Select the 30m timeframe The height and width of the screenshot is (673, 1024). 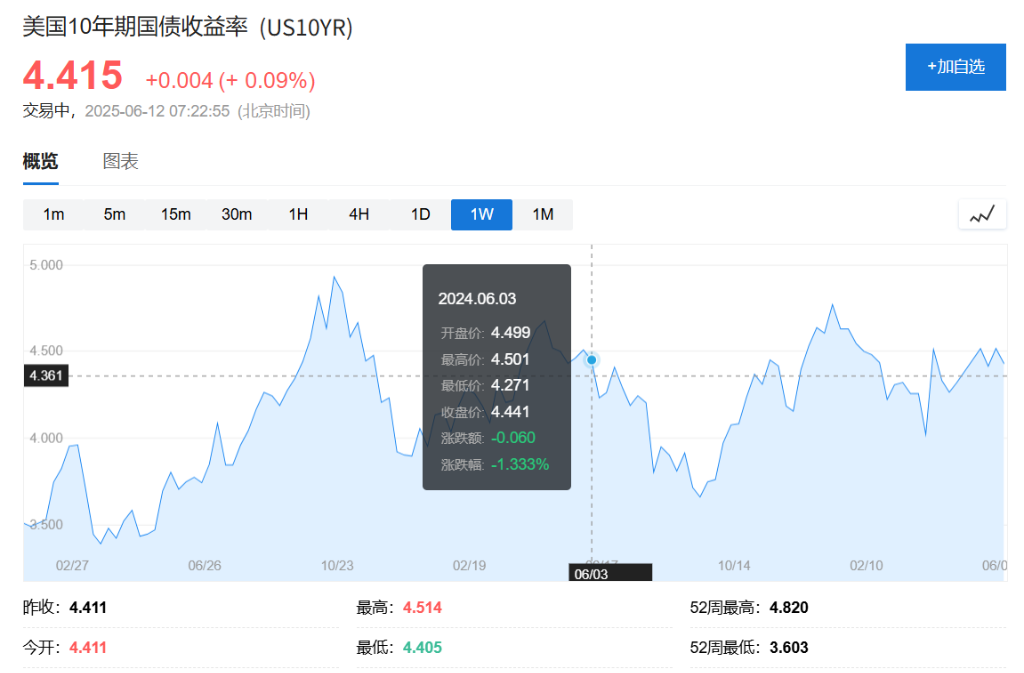click(x=236, y=213)
